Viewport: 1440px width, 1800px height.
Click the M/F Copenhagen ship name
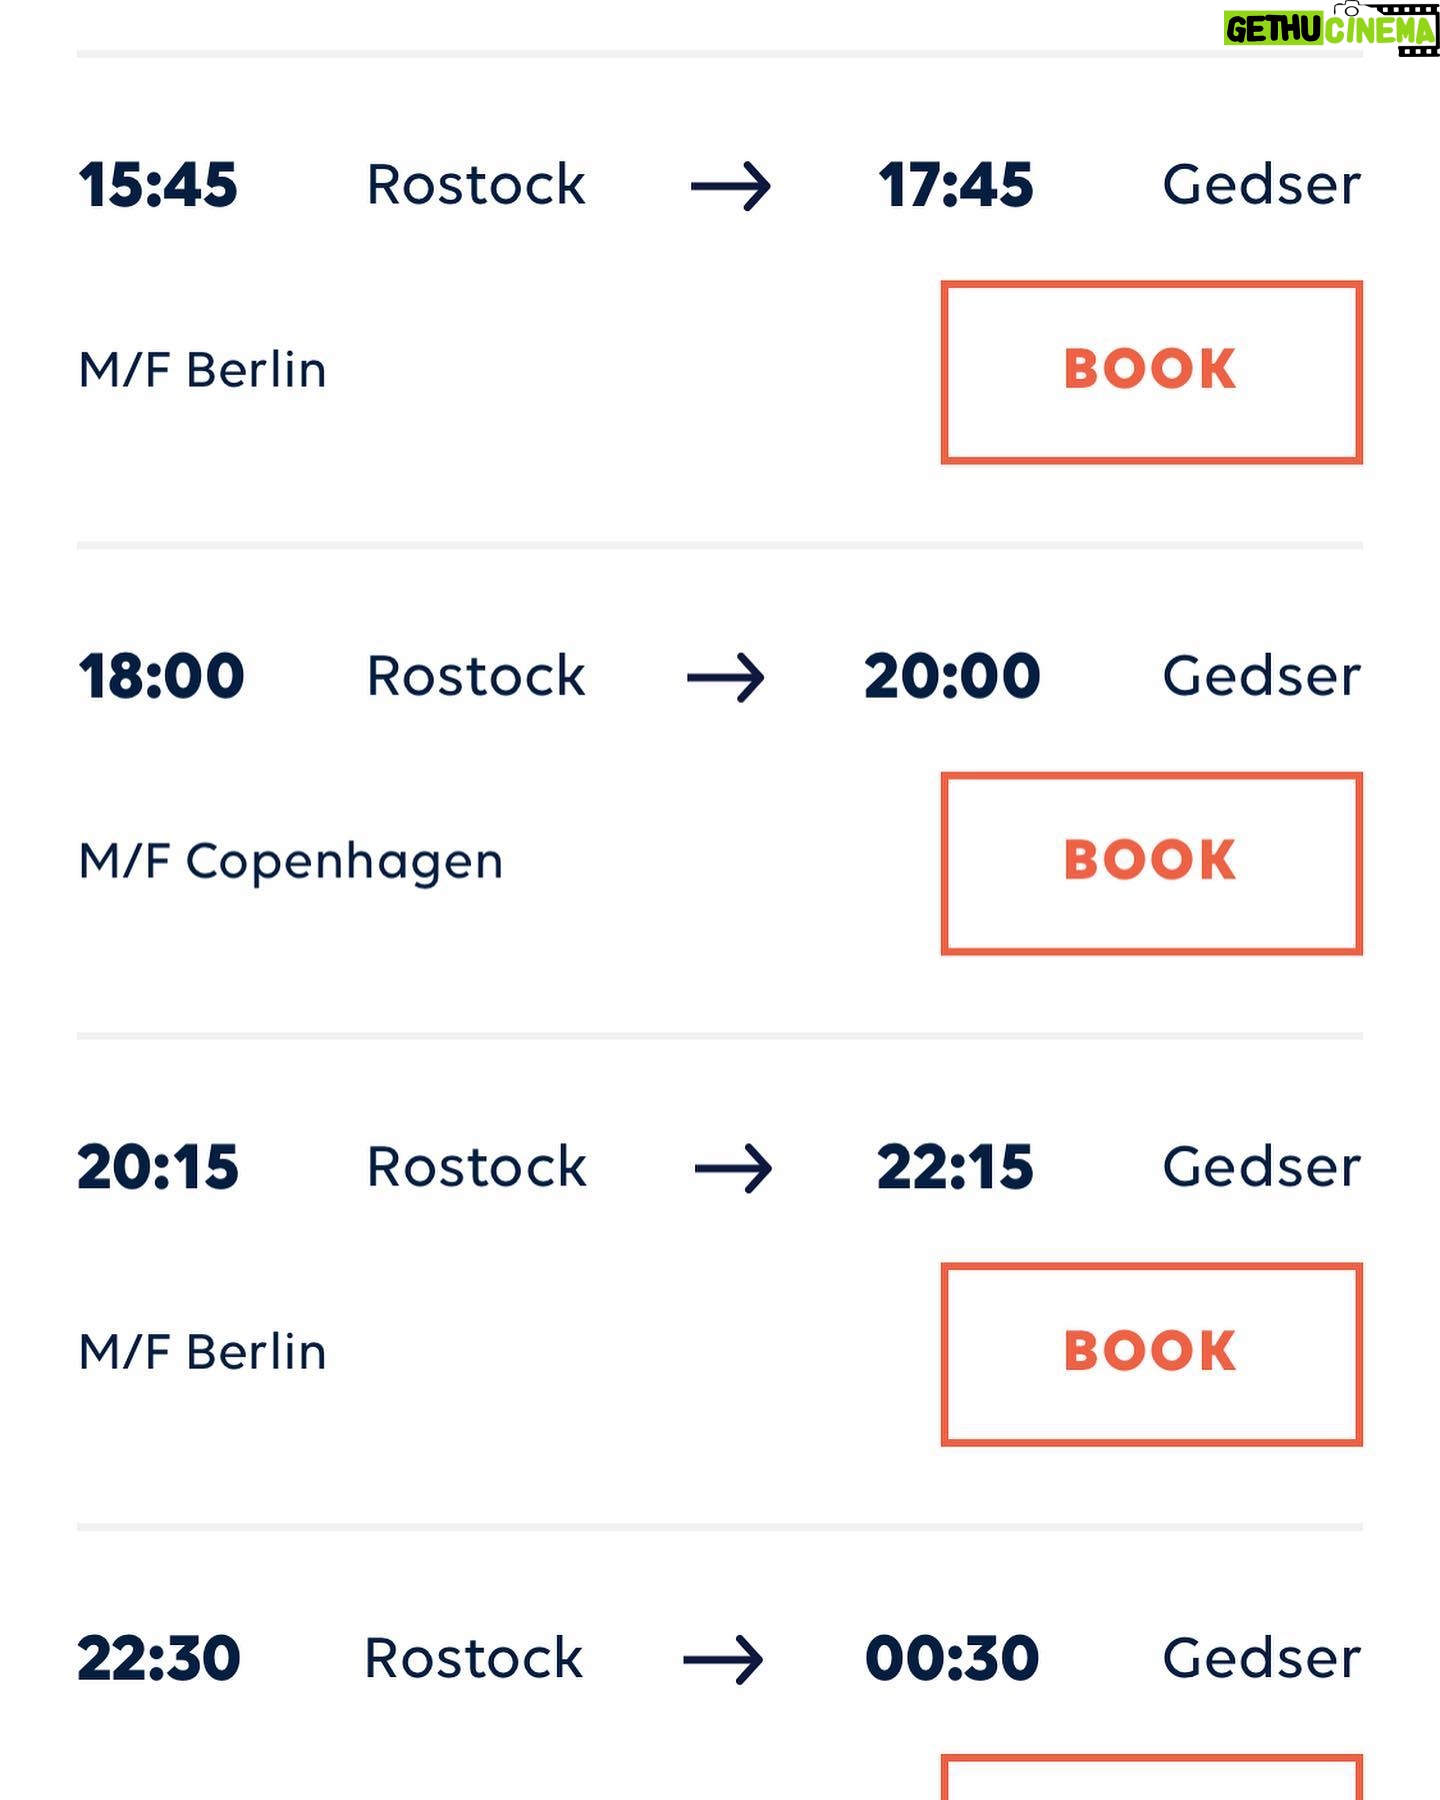(290, 862)
